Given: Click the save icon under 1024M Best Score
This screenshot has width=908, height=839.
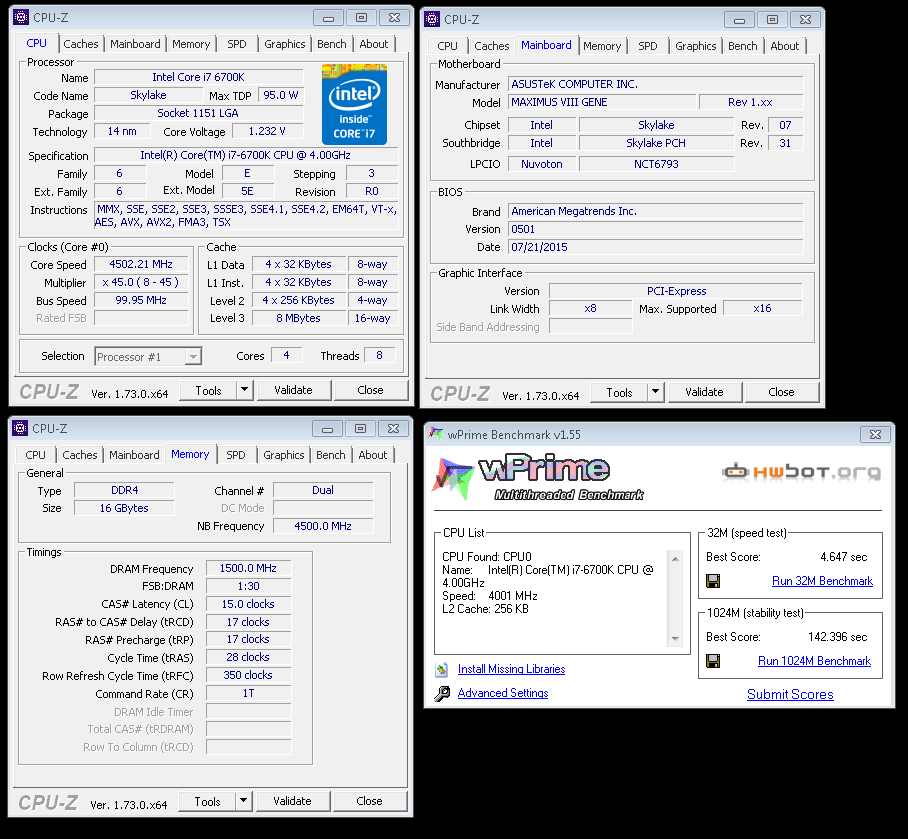Looking at the screenshot, I should (x=713, y=661).
